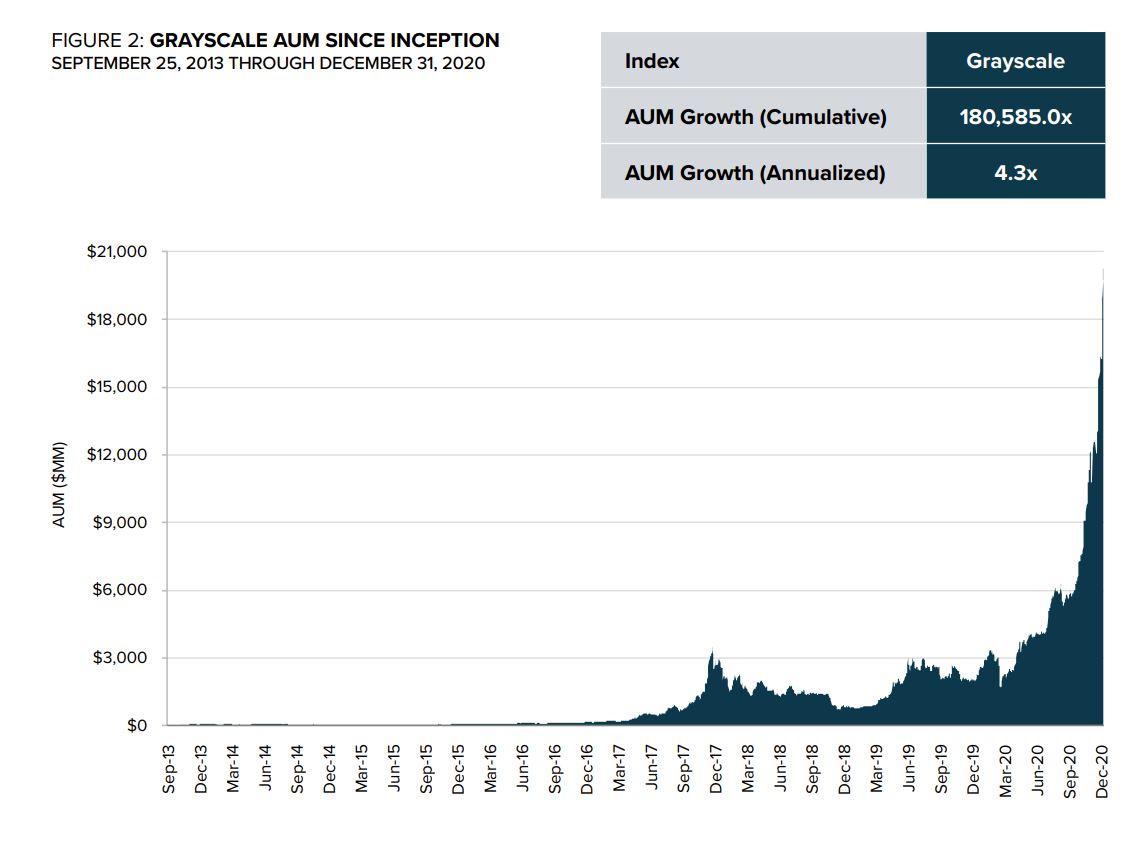Click the '$12,000' y-axis label
The height and width of the screenshot is (841, 1148).
[x=116, y=455]
